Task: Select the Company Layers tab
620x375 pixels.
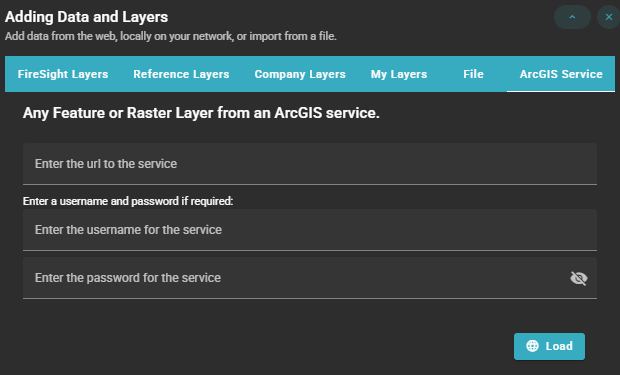Action: (x=300, y=74)
